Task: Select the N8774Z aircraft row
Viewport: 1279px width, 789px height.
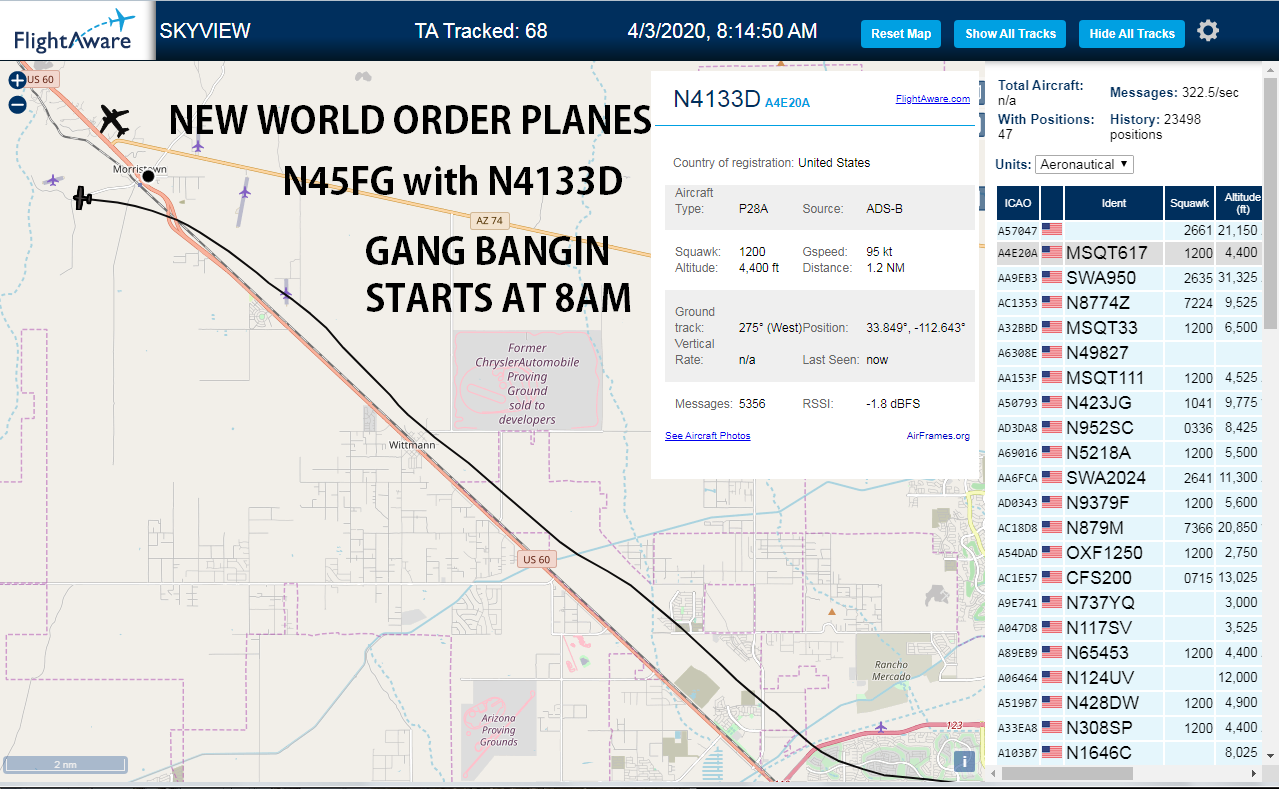Action: click(1130, 303)
